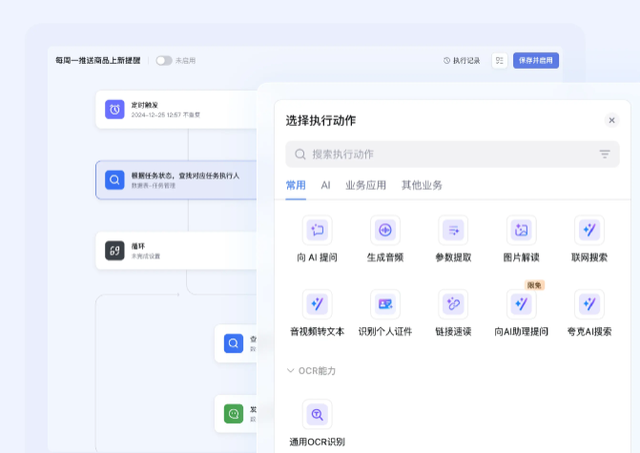Click the 搜索执行动作 search field
640x453 pixels.
[452, 154]
